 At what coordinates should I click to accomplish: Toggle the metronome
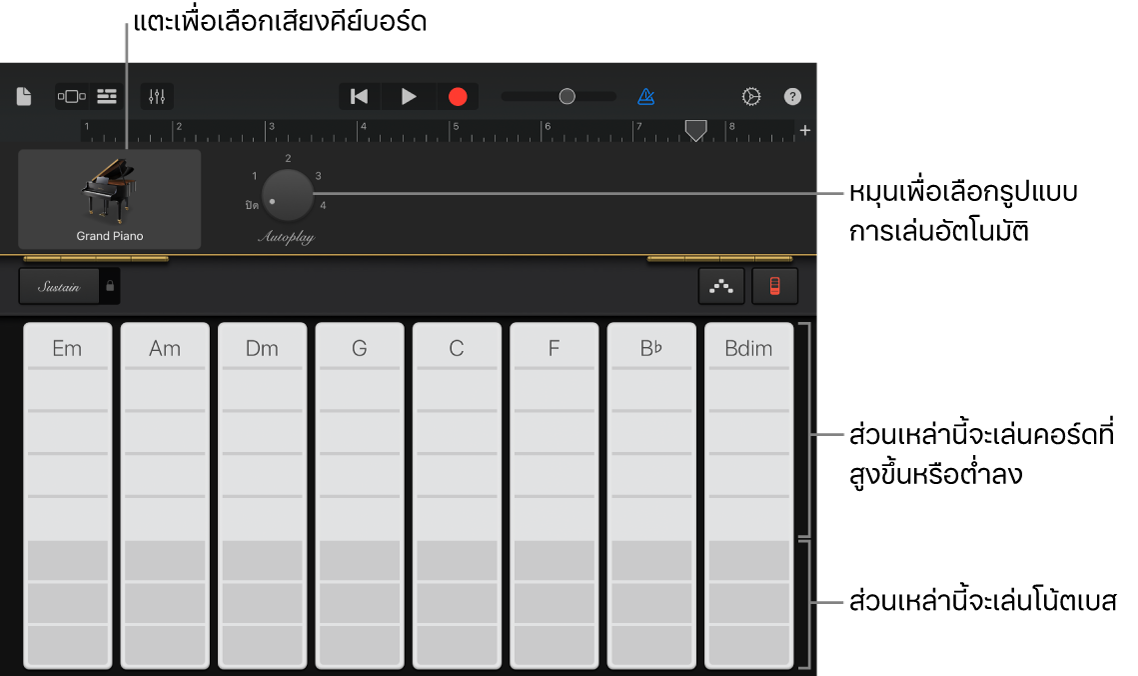click(x=646, y=97)
